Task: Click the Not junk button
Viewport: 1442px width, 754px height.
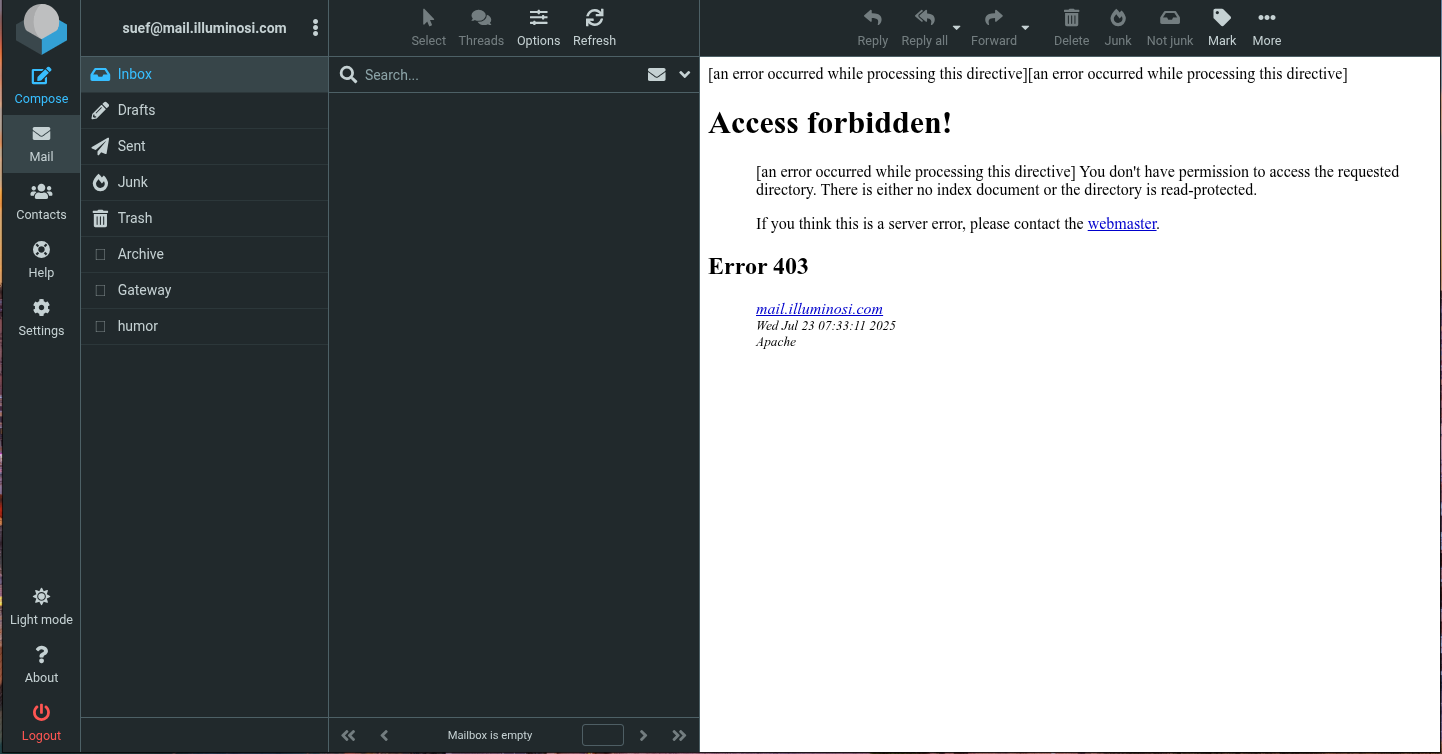Action: [x=1170, y=28]
